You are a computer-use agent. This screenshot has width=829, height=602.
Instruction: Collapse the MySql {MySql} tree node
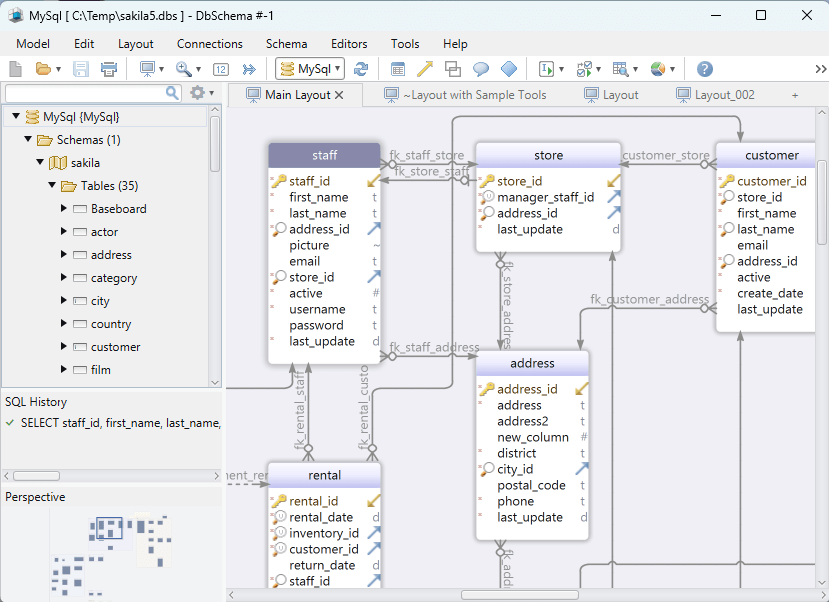click(x=16, y=116)
